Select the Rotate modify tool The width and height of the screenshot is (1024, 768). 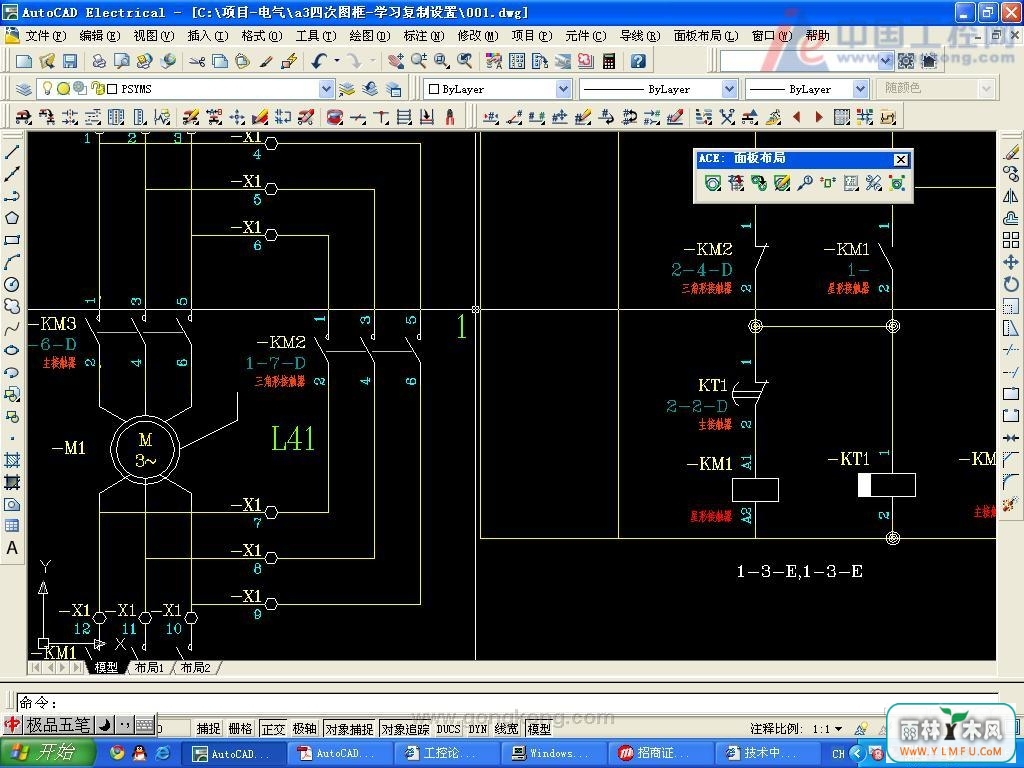pyautogui.click(x=1011, y=284)
